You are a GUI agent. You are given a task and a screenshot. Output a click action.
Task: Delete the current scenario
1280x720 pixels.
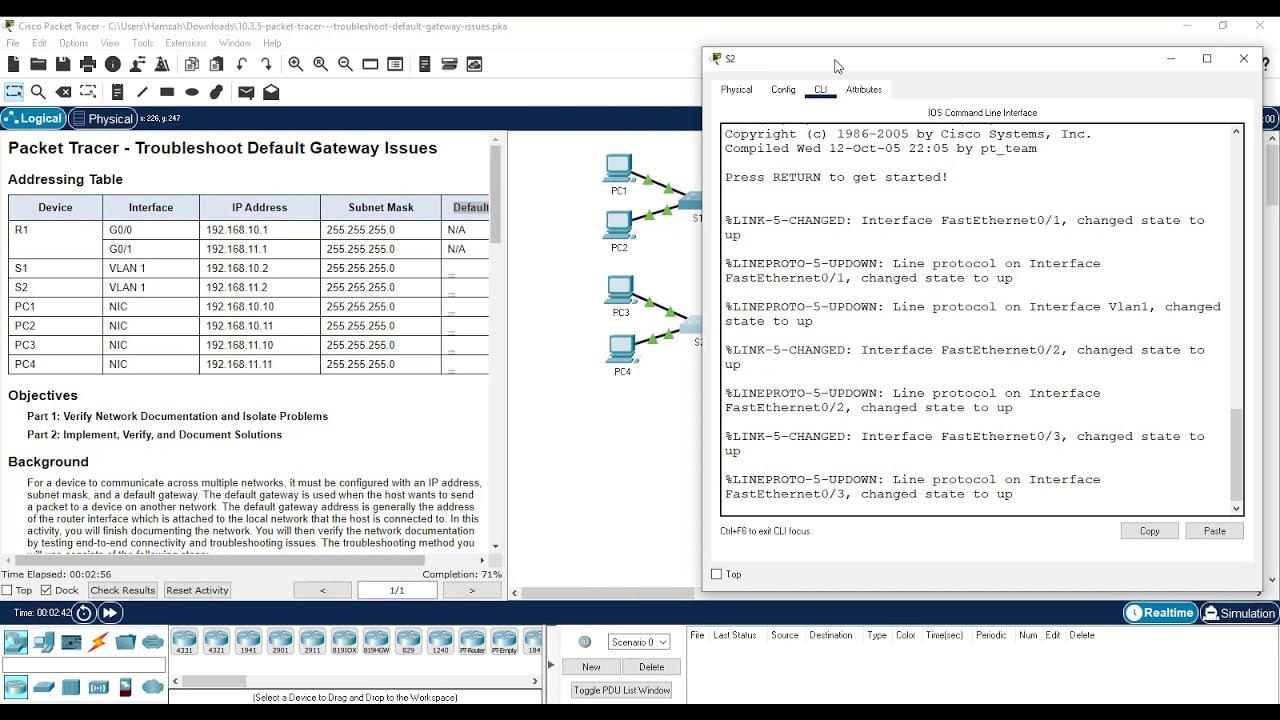click(x=652, y=667)
